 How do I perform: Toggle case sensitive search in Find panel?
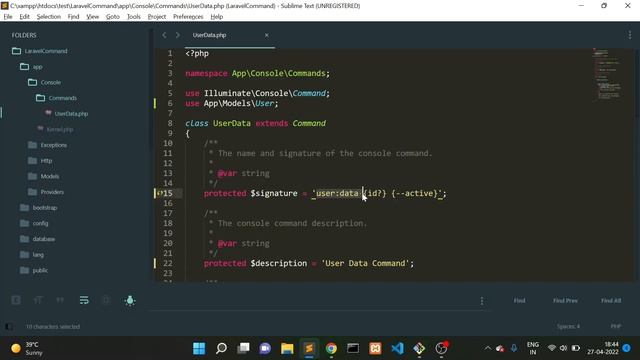(x=38, y=300)
